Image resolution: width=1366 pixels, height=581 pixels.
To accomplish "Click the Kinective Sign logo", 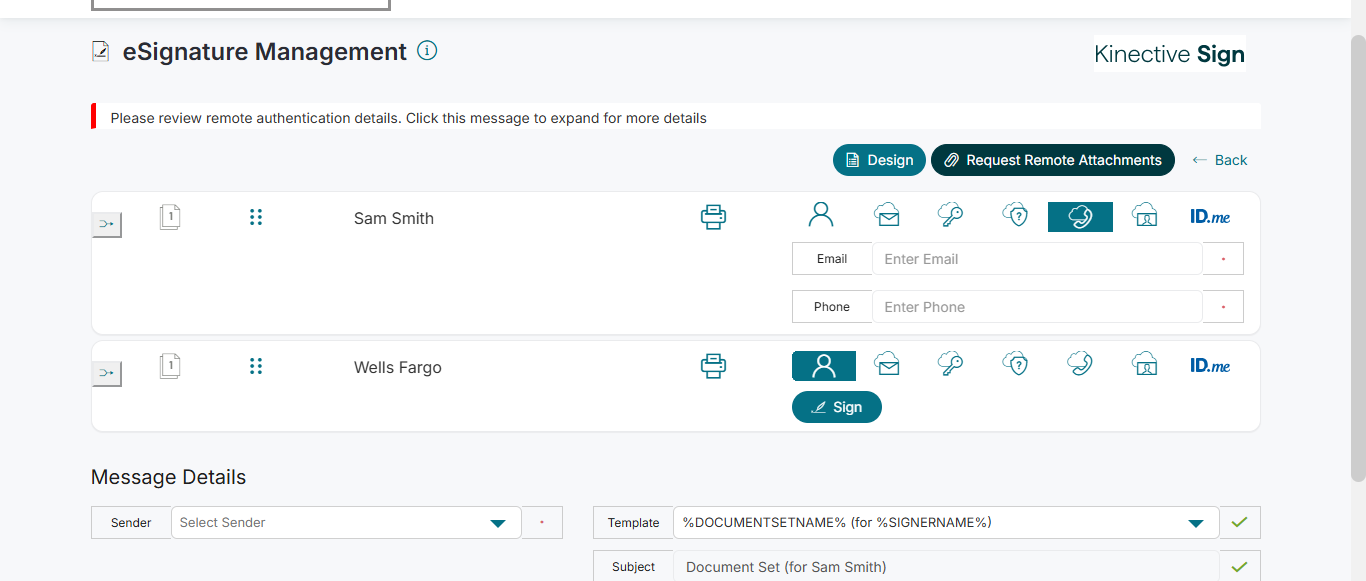I will coord(1170,54).
